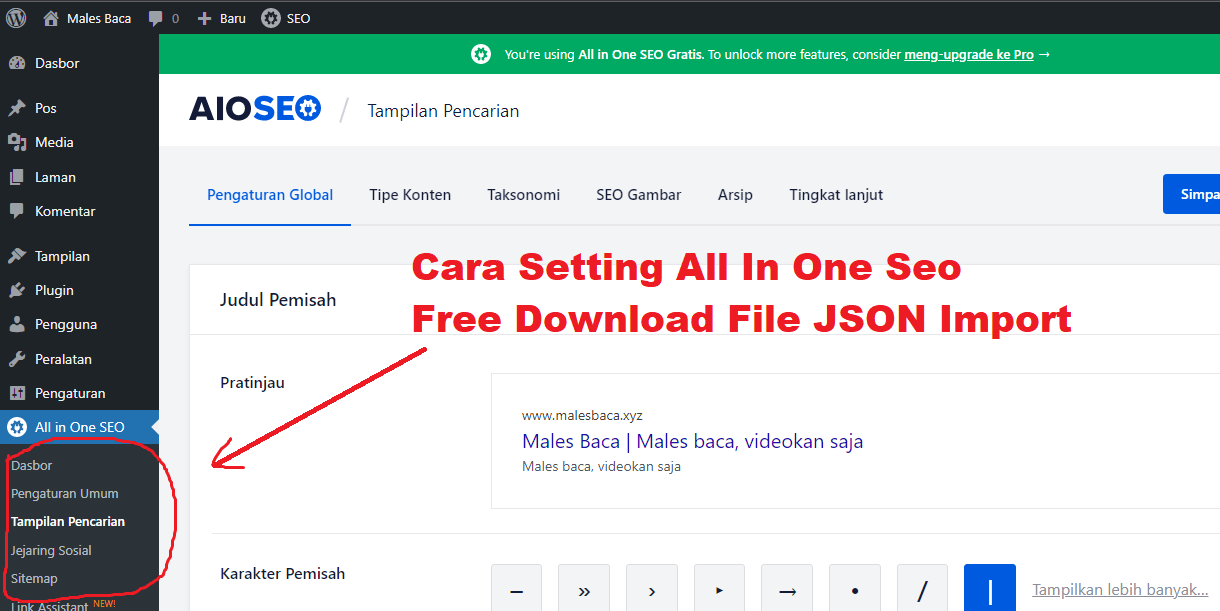Select the double angle » separator

coord(584,590)
